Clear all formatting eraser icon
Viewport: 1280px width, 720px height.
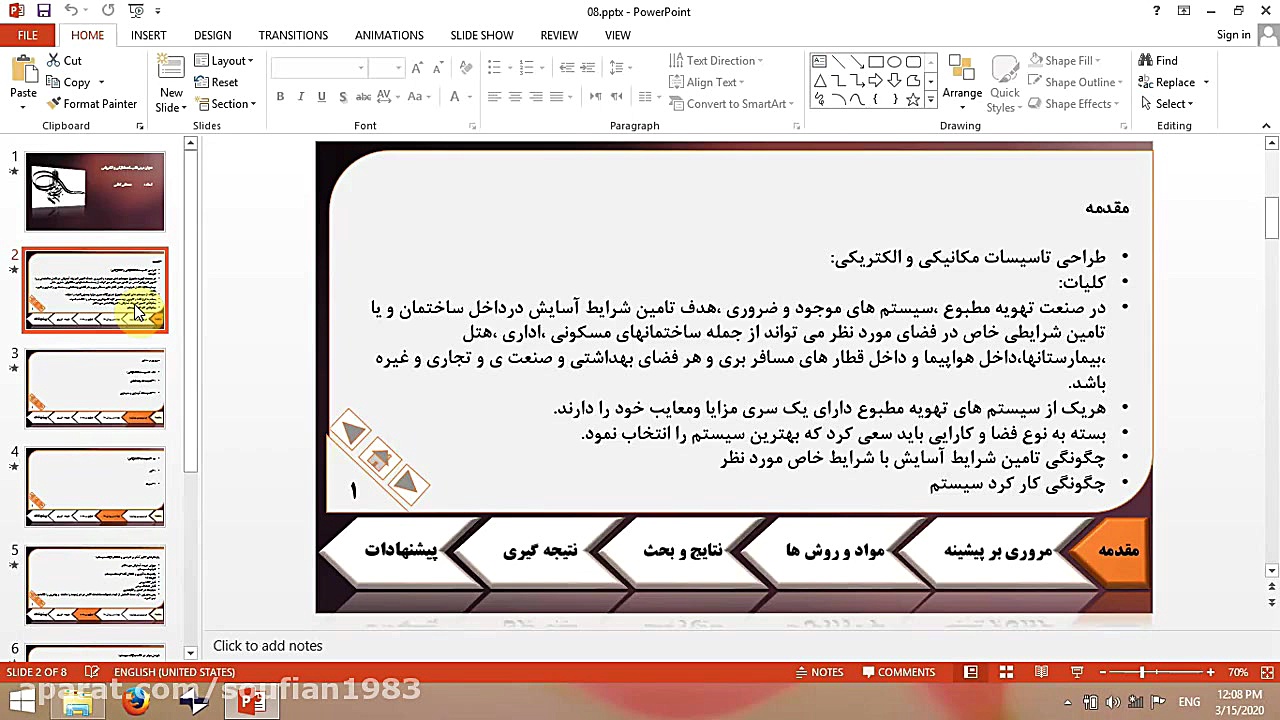click(x=466, y=67)
